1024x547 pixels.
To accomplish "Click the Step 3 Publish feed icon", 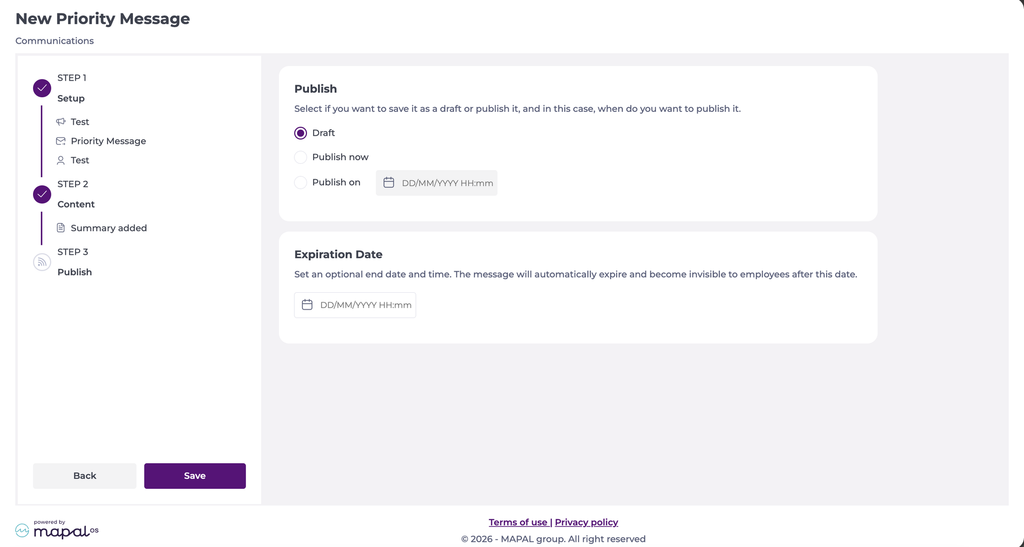I will click(x=42, y=262).
